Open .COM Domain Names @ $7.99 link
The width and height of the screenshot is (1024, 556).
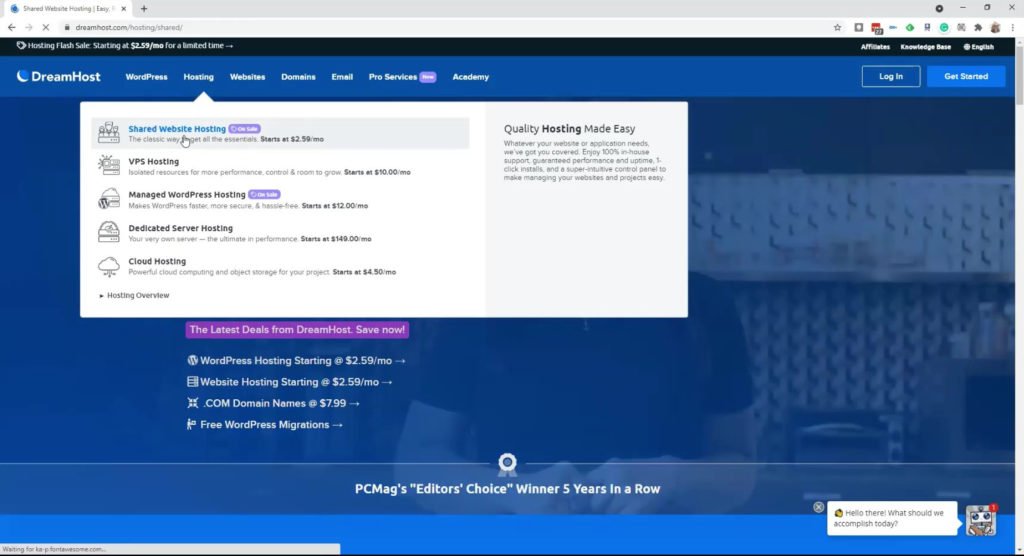pyautogui.click(x=274, y=403)
